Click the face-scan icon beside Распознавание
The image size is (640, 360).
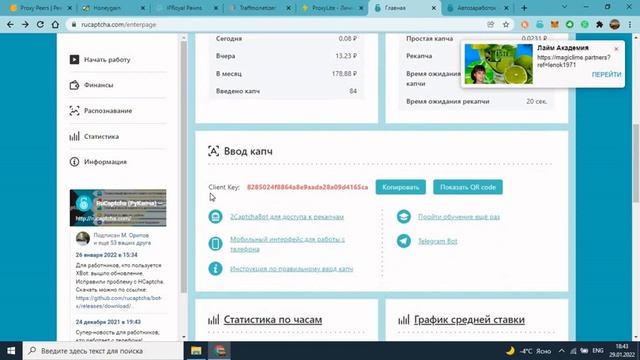[74, 111]
